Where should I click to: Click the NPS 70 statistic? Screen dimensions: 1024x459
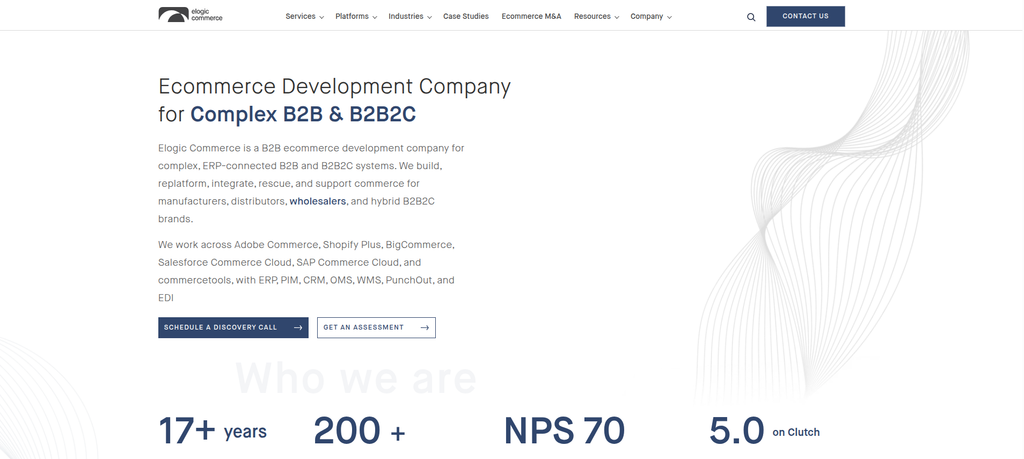tap(564, 432)
